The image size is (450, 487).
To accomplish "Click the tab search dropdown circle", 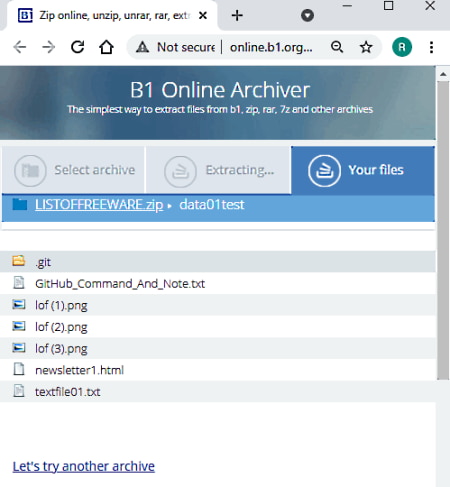I will pos(307,15).
